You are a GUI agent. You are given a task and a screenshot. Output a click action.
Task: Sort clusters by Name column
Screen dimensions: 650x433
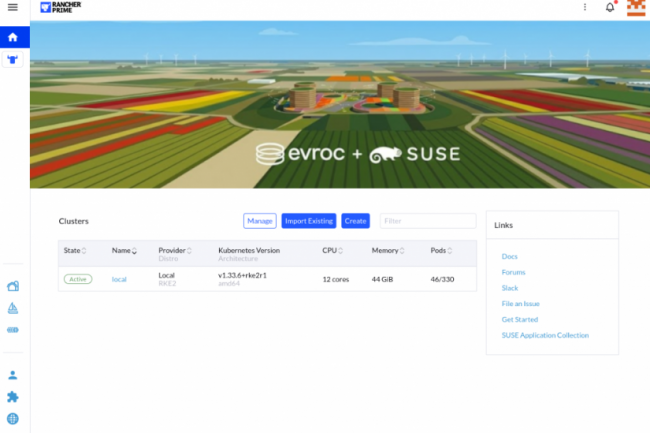pos(125,250)
